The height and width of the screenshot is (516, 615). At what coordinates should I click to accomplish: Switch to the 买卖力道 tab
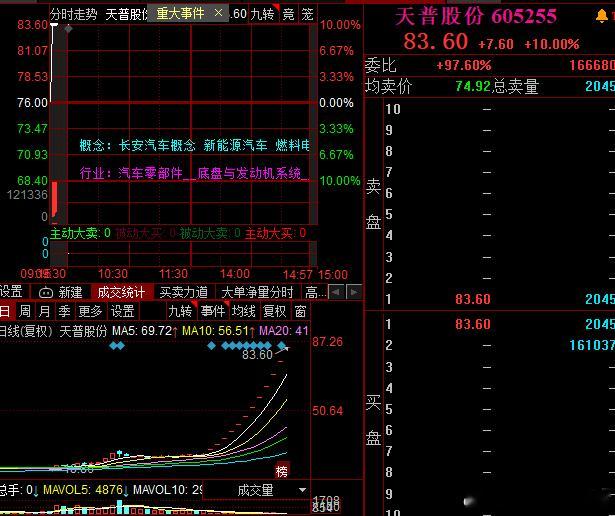(184, 292)
